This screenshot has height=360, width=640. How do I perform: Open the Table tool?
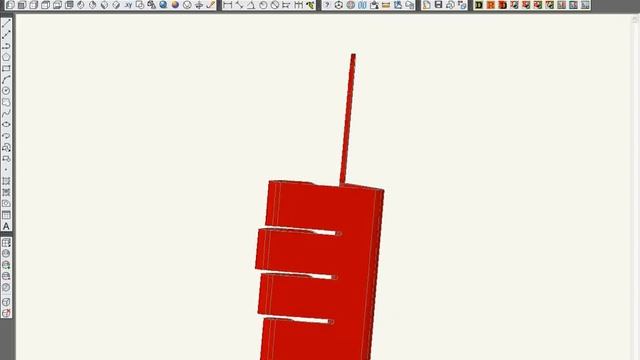(x=6, y=215)
